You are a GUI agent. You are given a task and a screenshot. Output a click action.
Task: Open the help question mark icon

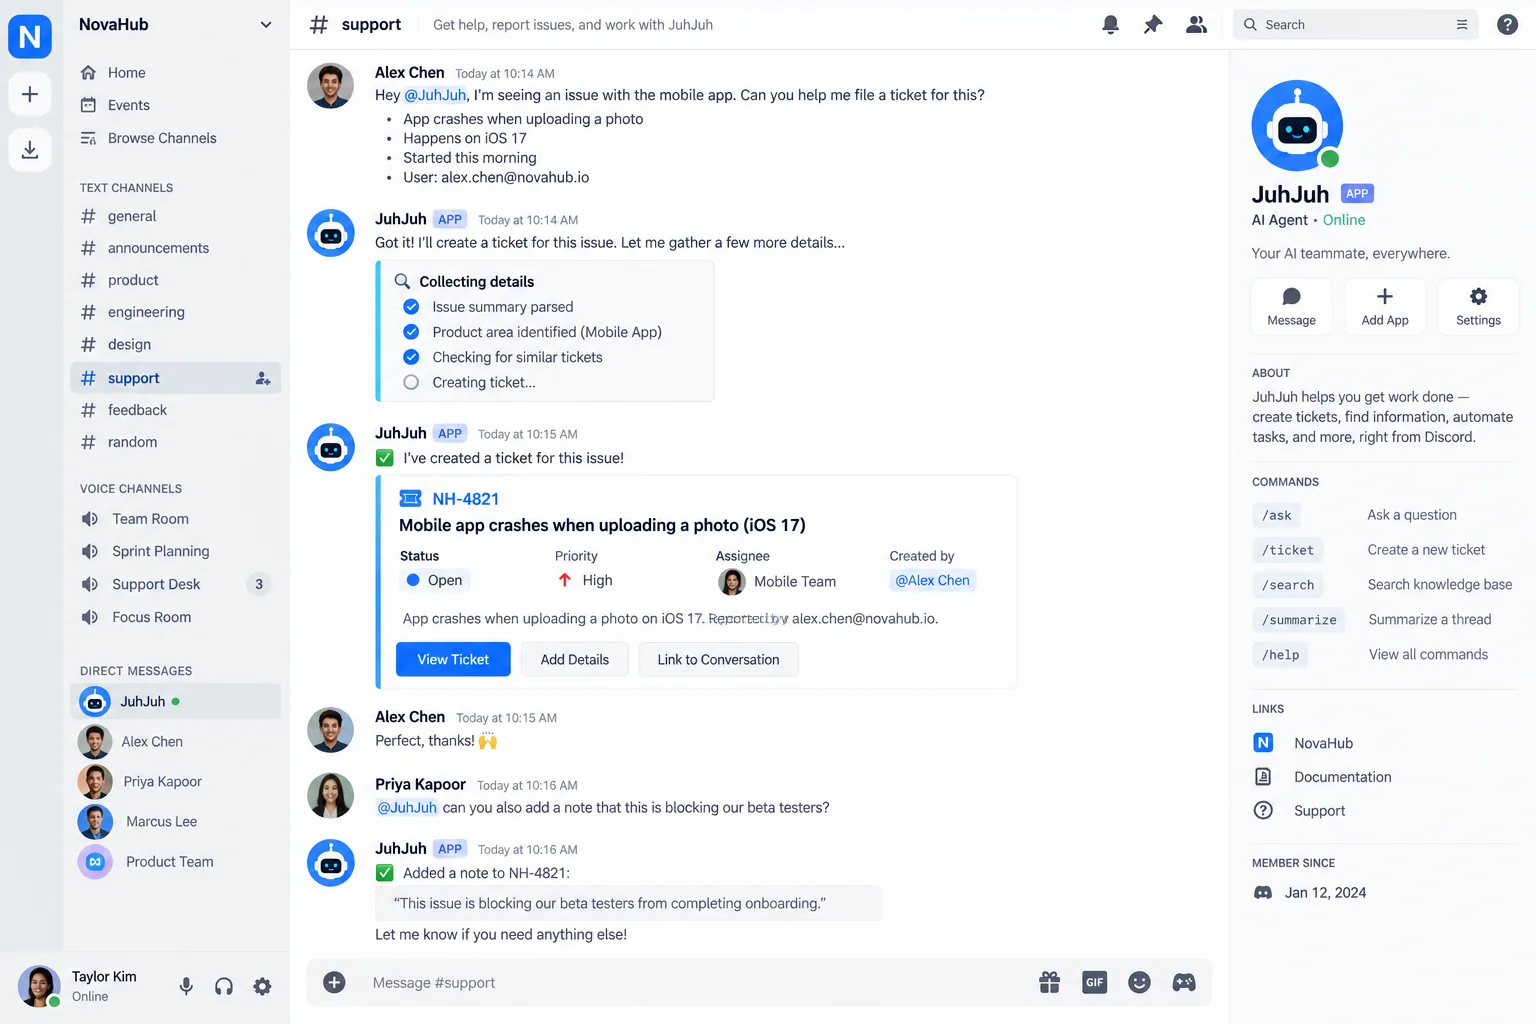pyautogui.click(x=1507, y=25)
